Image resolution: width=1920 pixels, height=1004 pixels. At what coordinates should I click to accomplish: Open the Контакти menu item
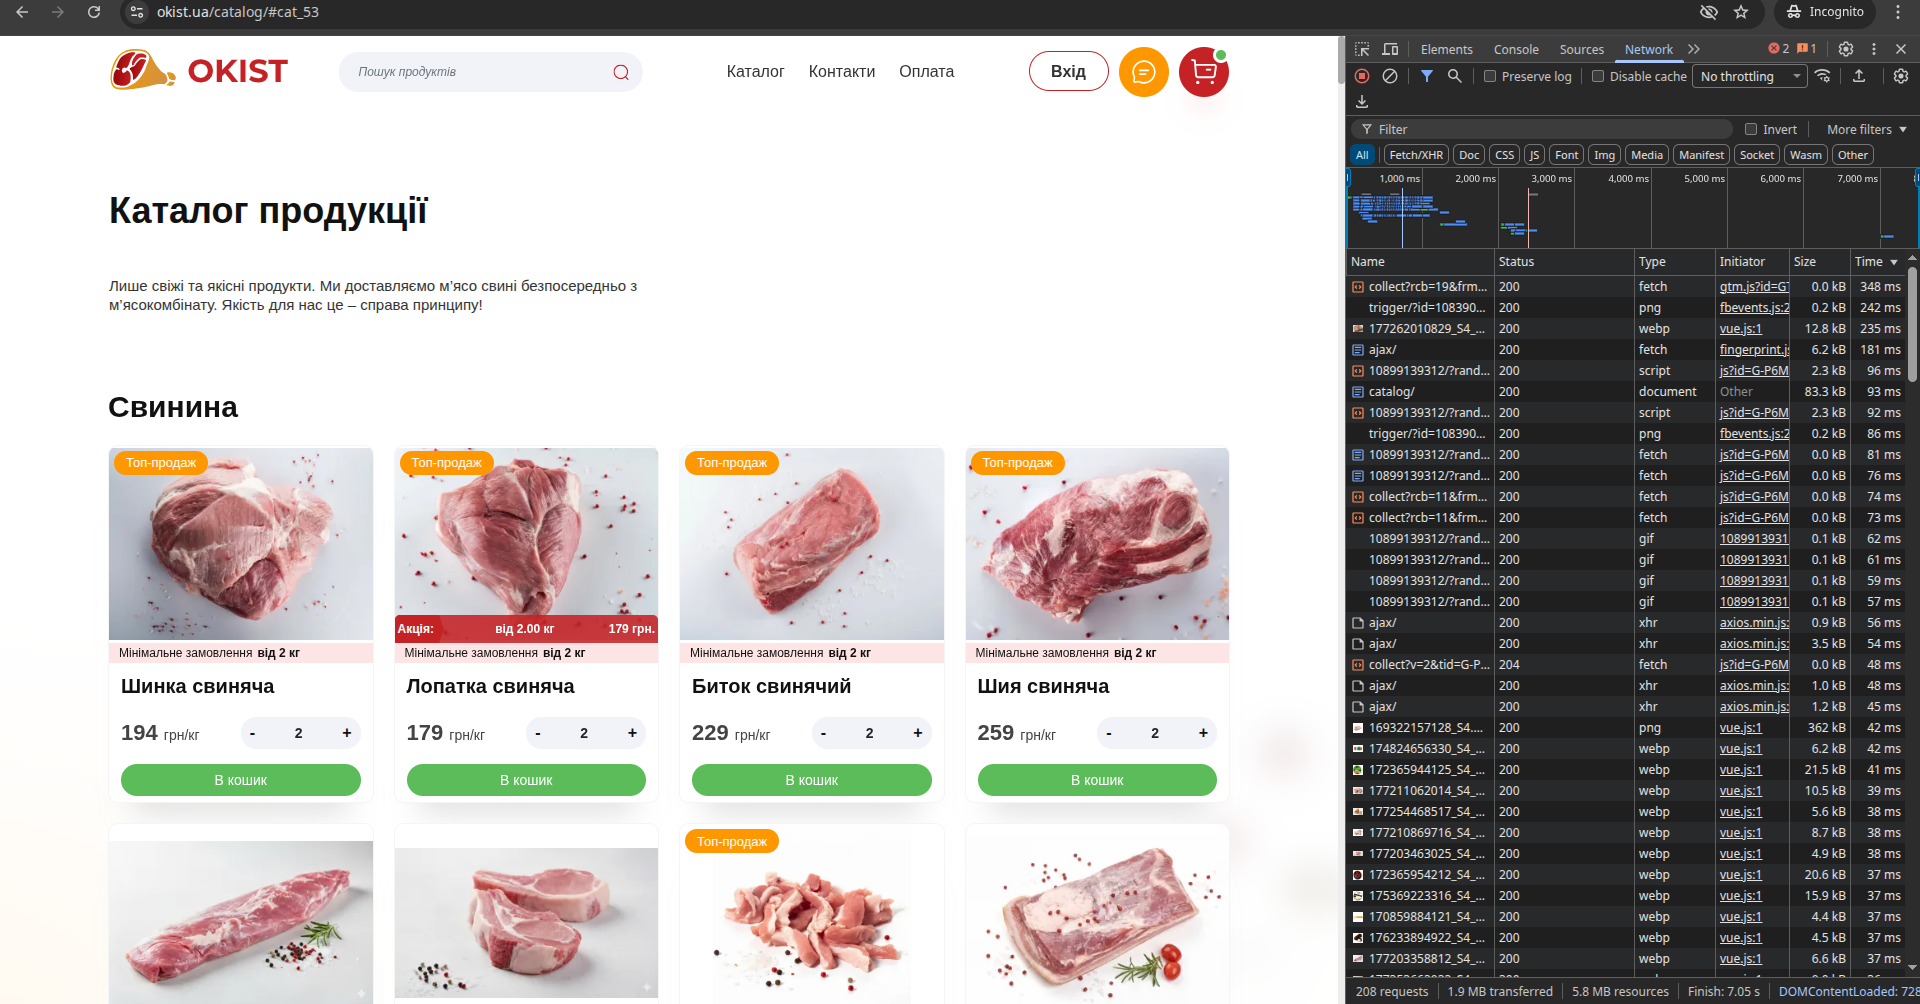(842, 72)
